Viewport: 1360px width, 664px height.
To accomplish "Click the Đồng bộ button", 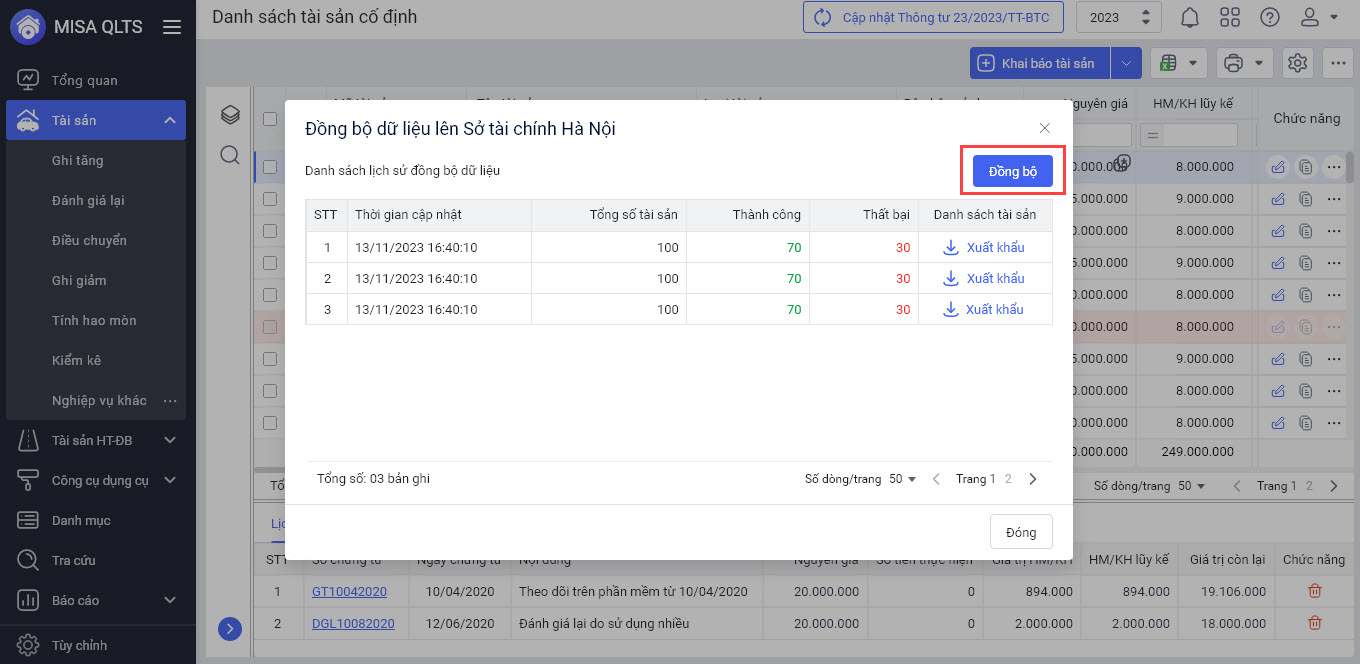I will pos(1012,171).
